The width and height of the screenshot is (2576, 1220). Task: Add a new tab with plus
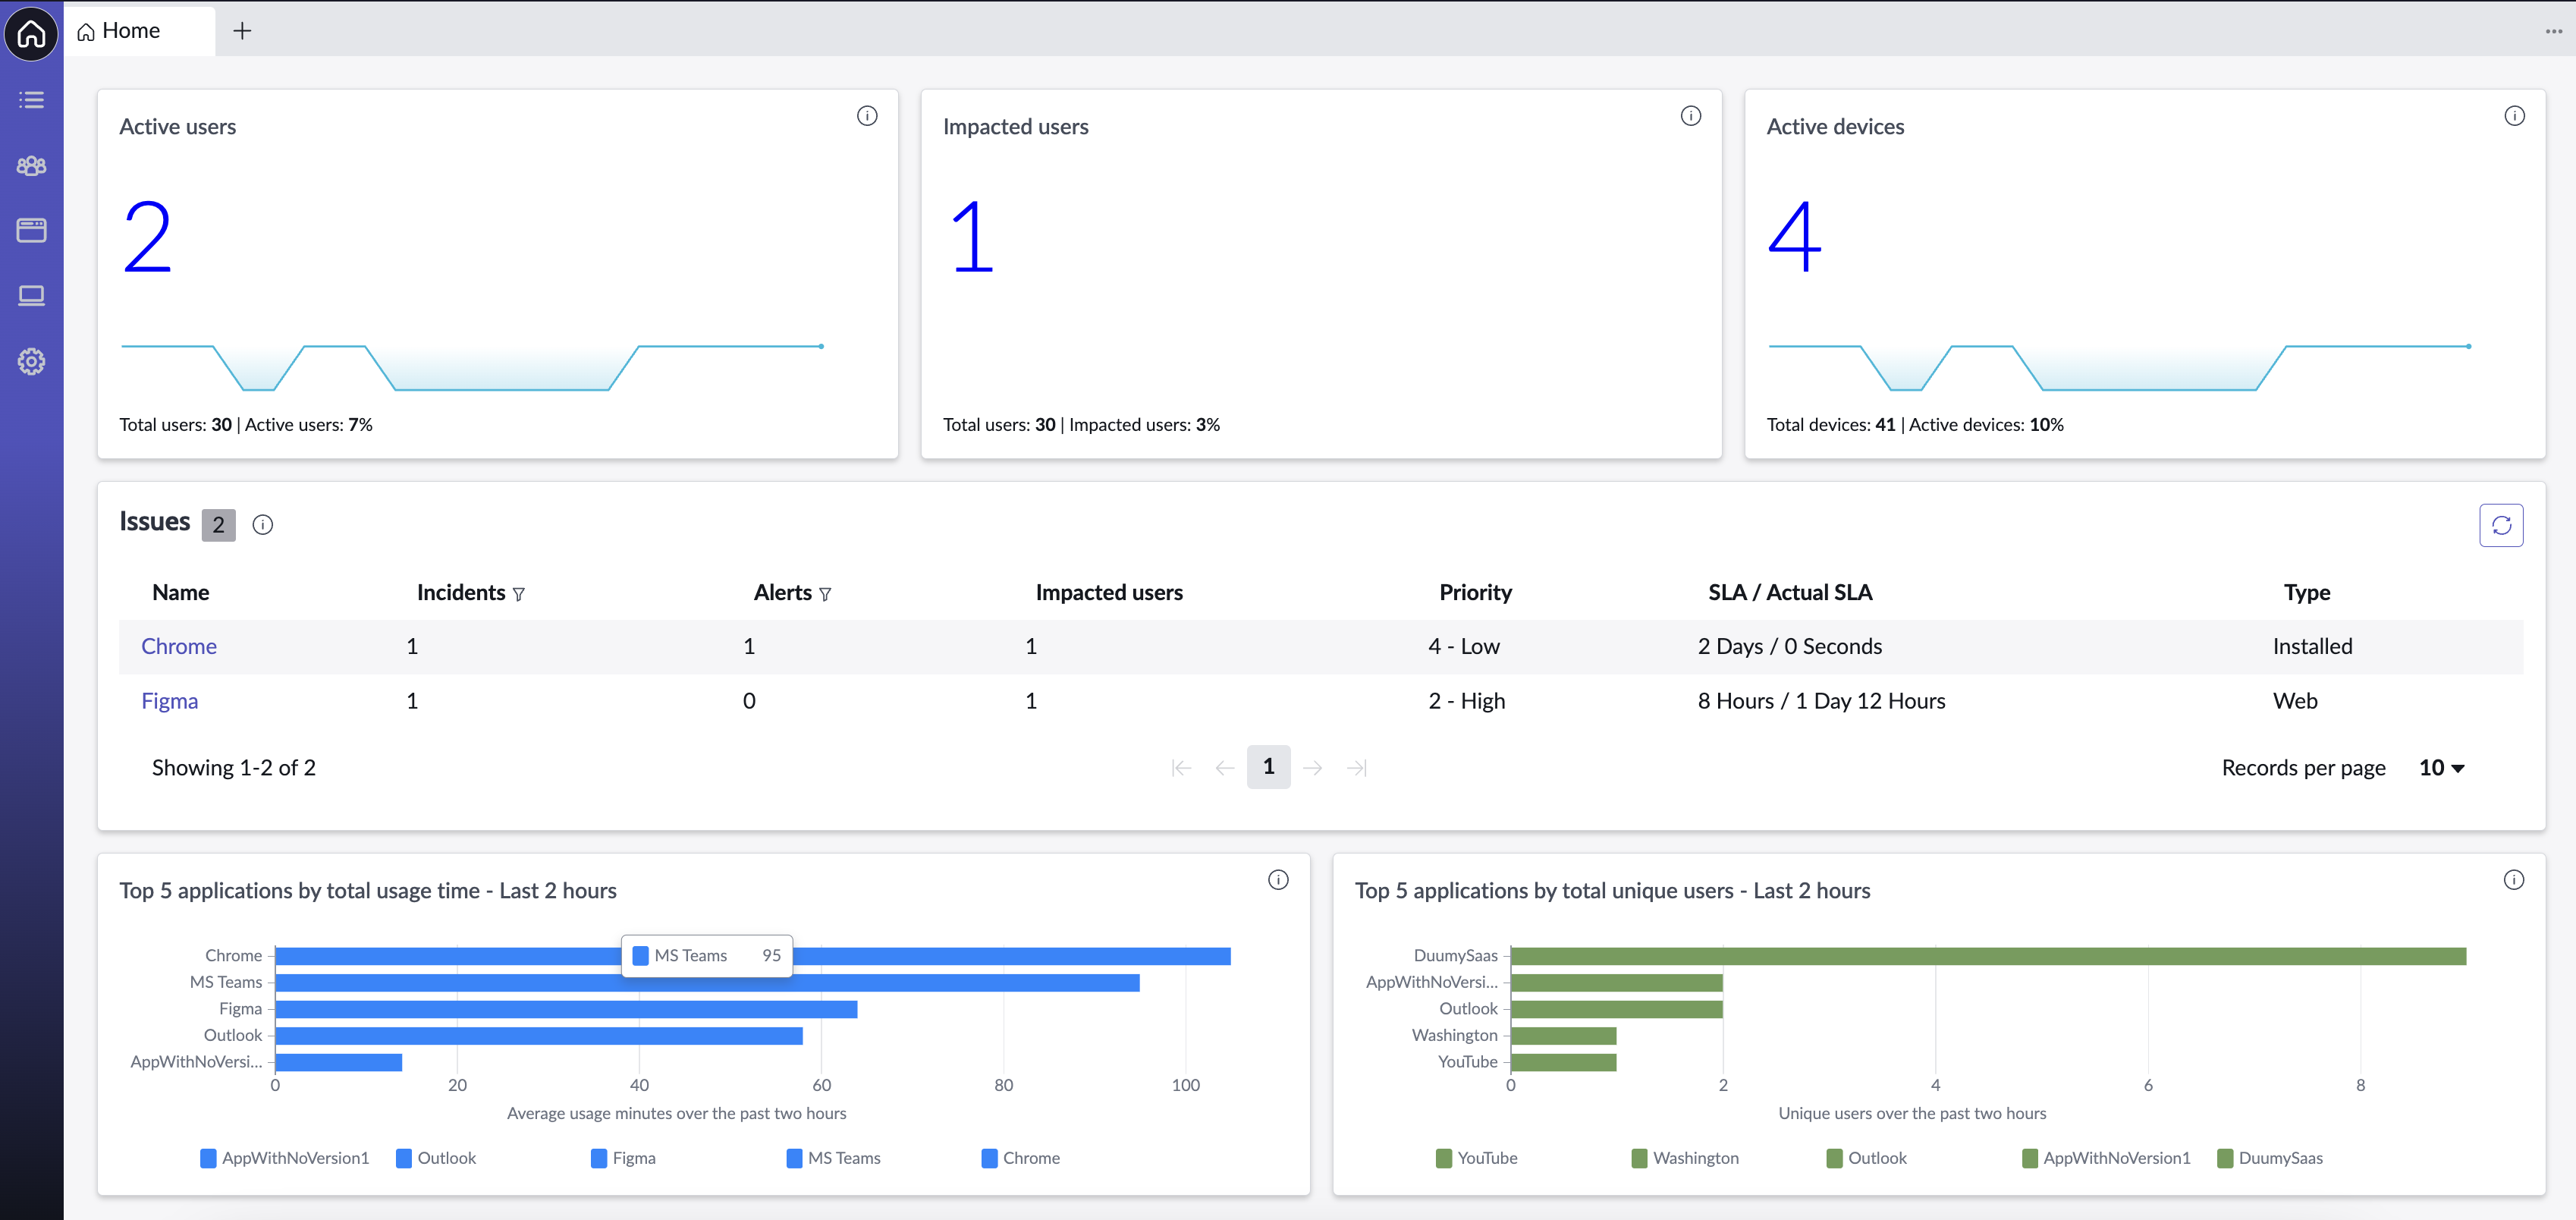click(242, 31)
